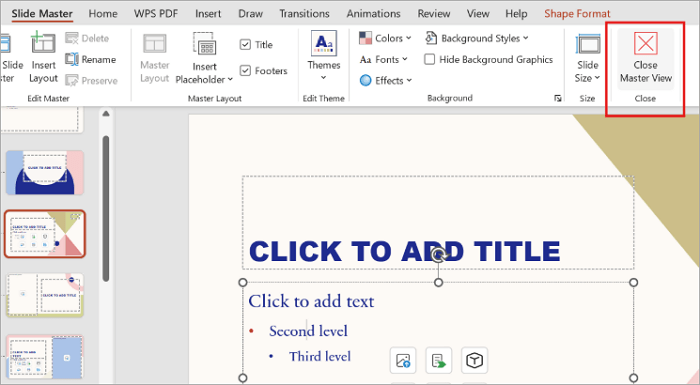Switch to the Review tab
The image size is (700, 385).
tap(434, 14)
